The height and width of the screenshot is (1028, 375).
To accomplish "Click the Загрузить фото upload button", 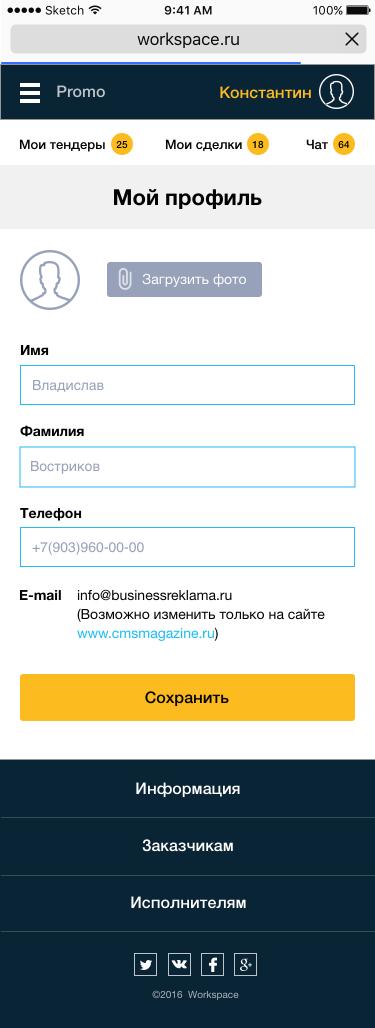I will pyautogui.click(x=184, y=280).
